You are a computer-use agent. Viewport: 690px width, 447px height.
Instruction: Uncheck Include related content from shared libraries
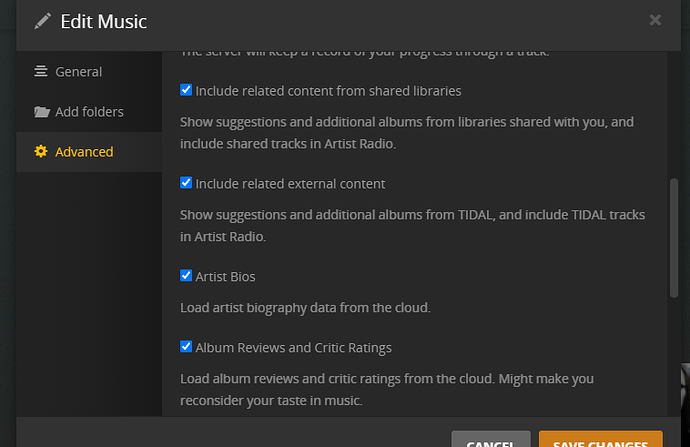(186, 90)
